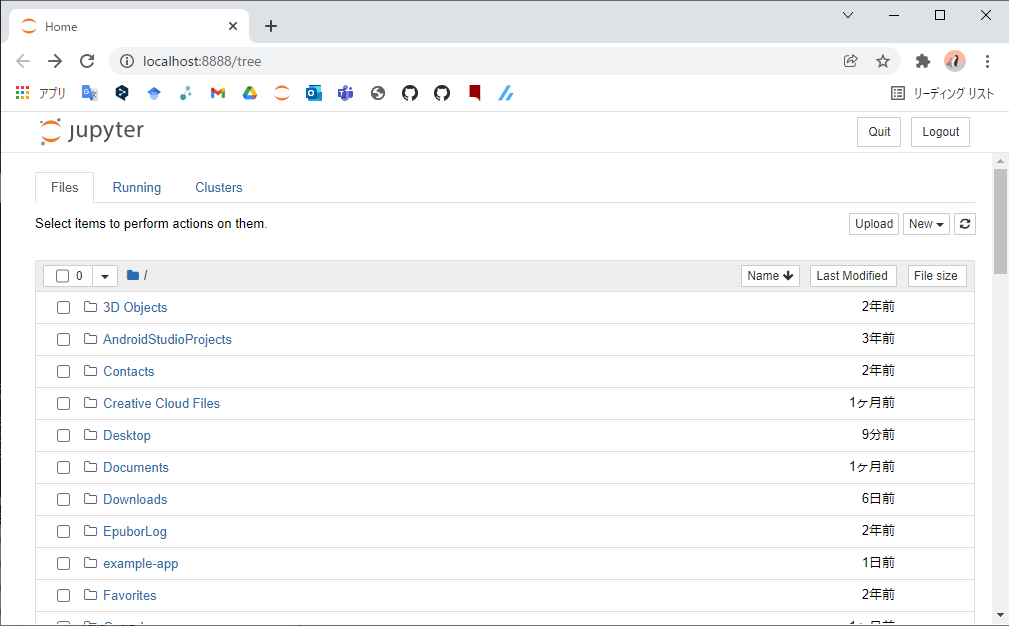Click the share page icon
The image size is (1009, 626).
tap(851, 61)
